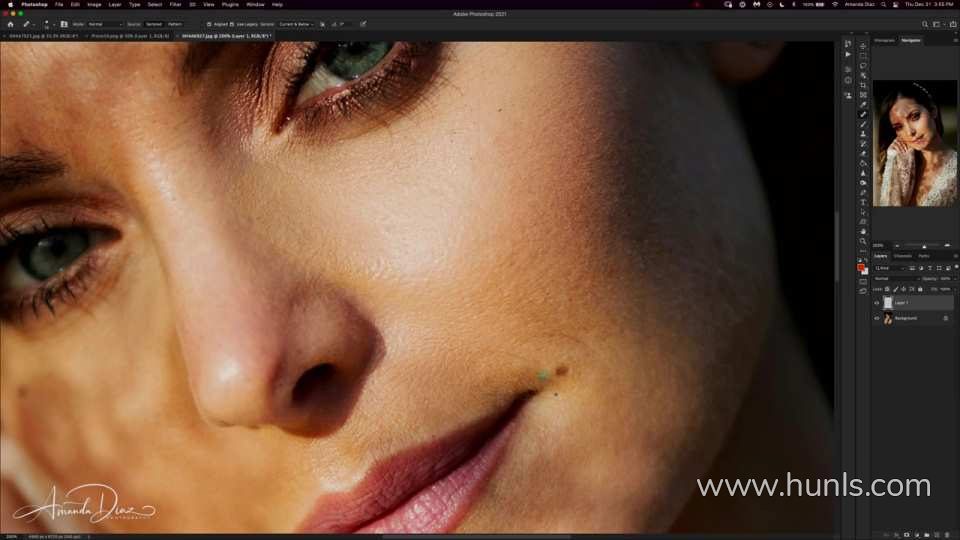Select the Magic Wand selection tool
Image resolution: width=960 pixels, height=540 pixels.
pos(863,75)
